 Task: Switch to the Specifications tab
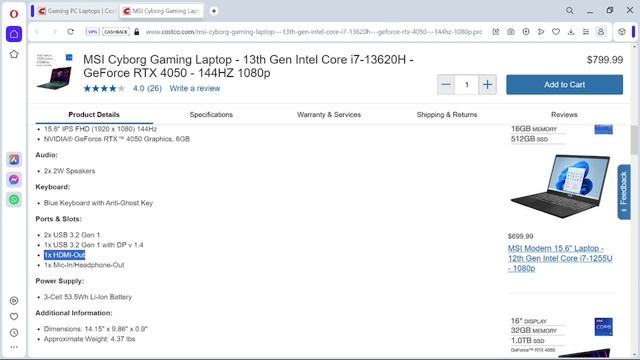211,115
